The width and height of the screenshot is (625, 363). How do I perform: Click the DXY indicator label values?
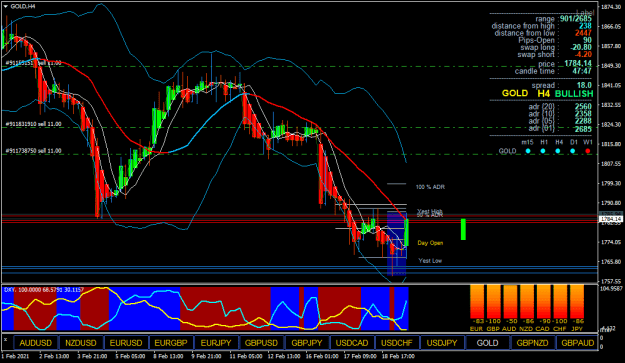click(44, 290)
